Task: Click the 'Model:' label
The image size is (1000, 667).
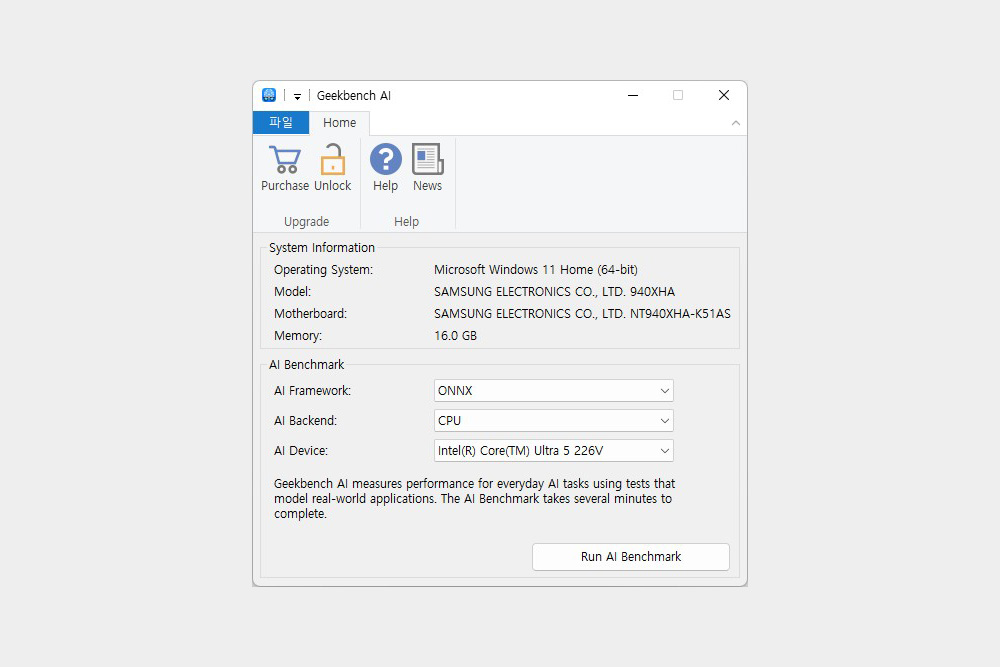Action: [x=293, y=292]
